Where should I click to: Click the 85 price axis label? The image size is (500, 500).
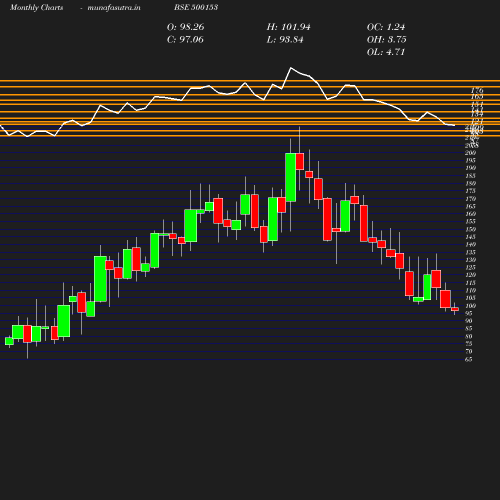coord(469,328)
